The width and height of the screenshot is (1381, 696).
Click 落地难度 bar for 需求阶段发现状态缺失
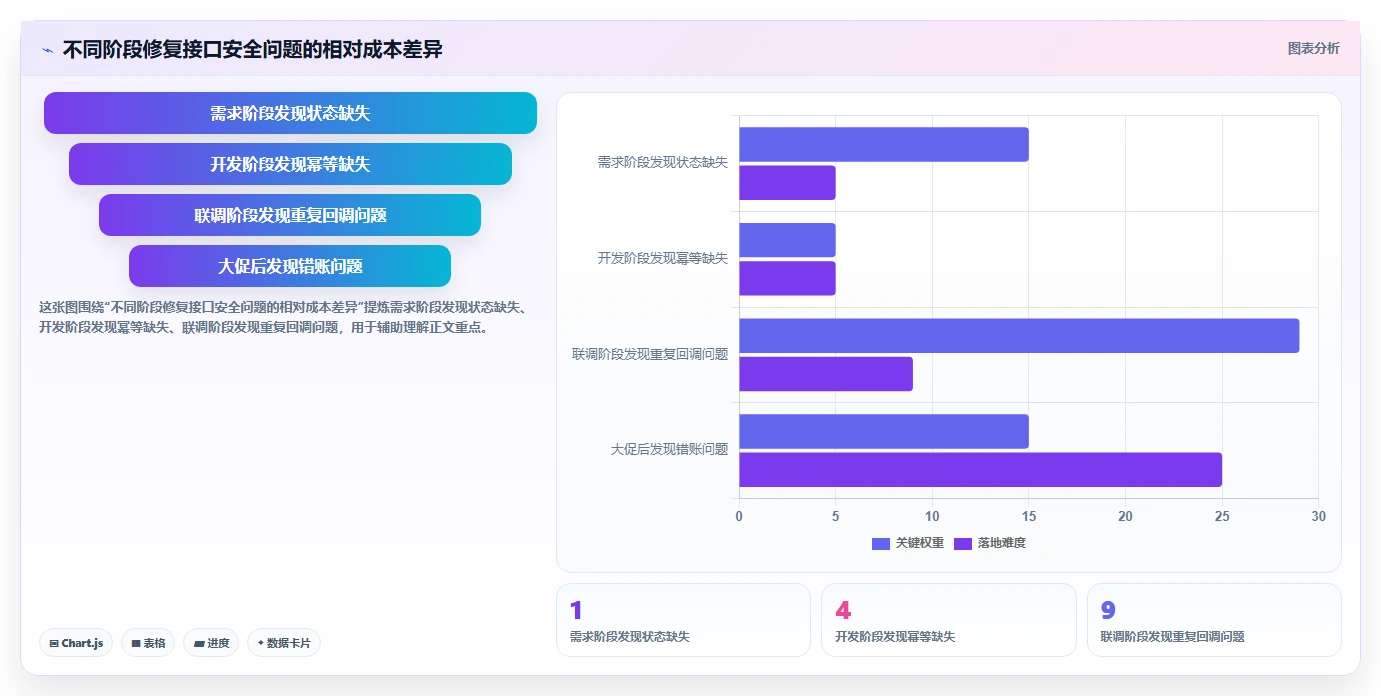pyautogui.click(x=787, y=183)
